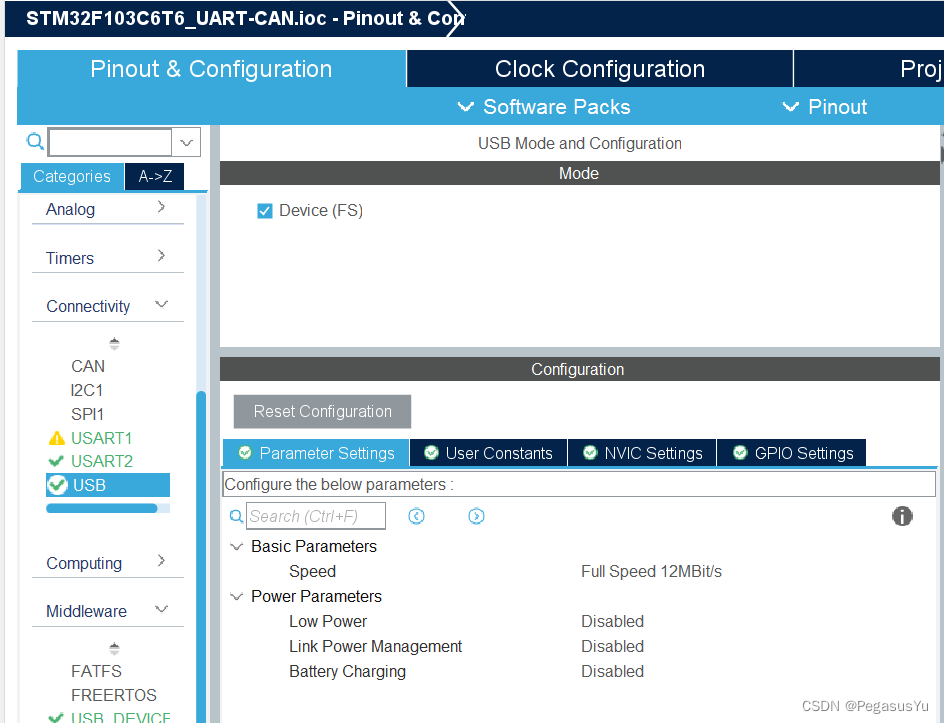Click the green check icon on GPIO Settings tab
This screenshot has height=723, width=944.
pyautogui.click(x=740, y=453)
